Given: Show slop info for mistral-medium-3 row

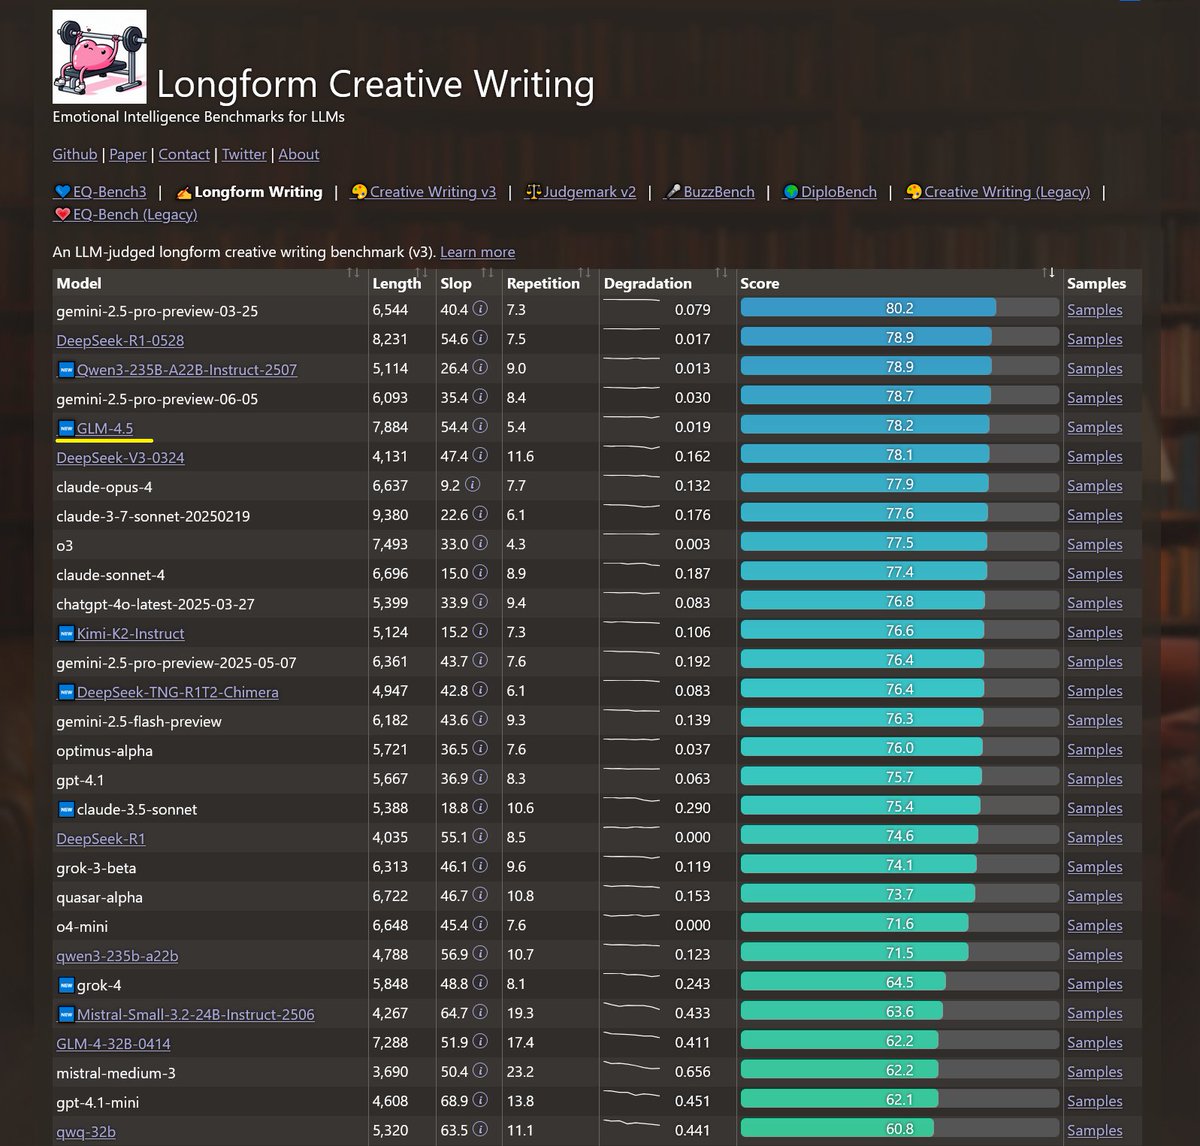Looking at the screenshot, I should tap(480, 1071).
